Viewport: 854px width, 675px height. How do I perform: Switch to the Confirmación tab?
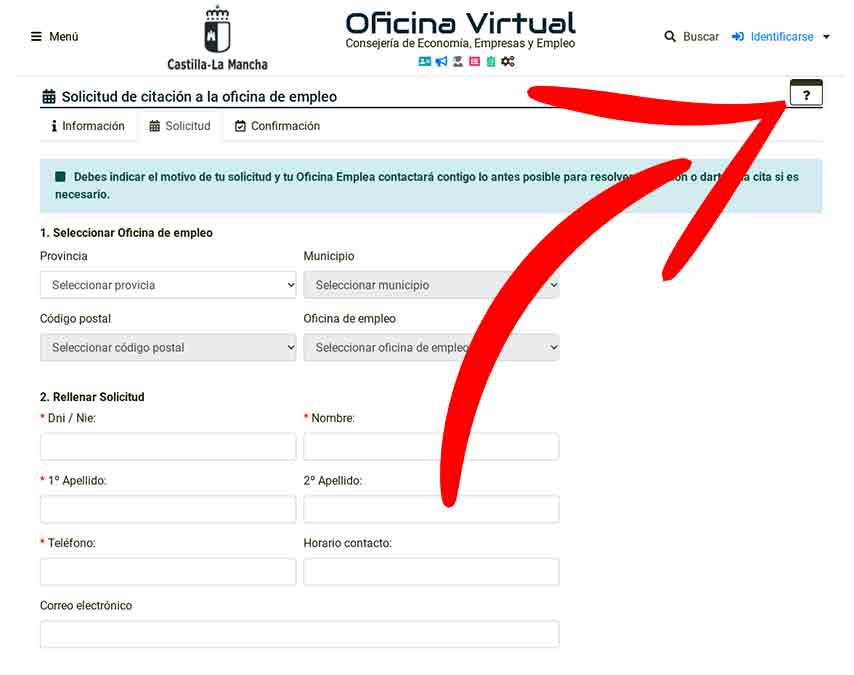277,126
